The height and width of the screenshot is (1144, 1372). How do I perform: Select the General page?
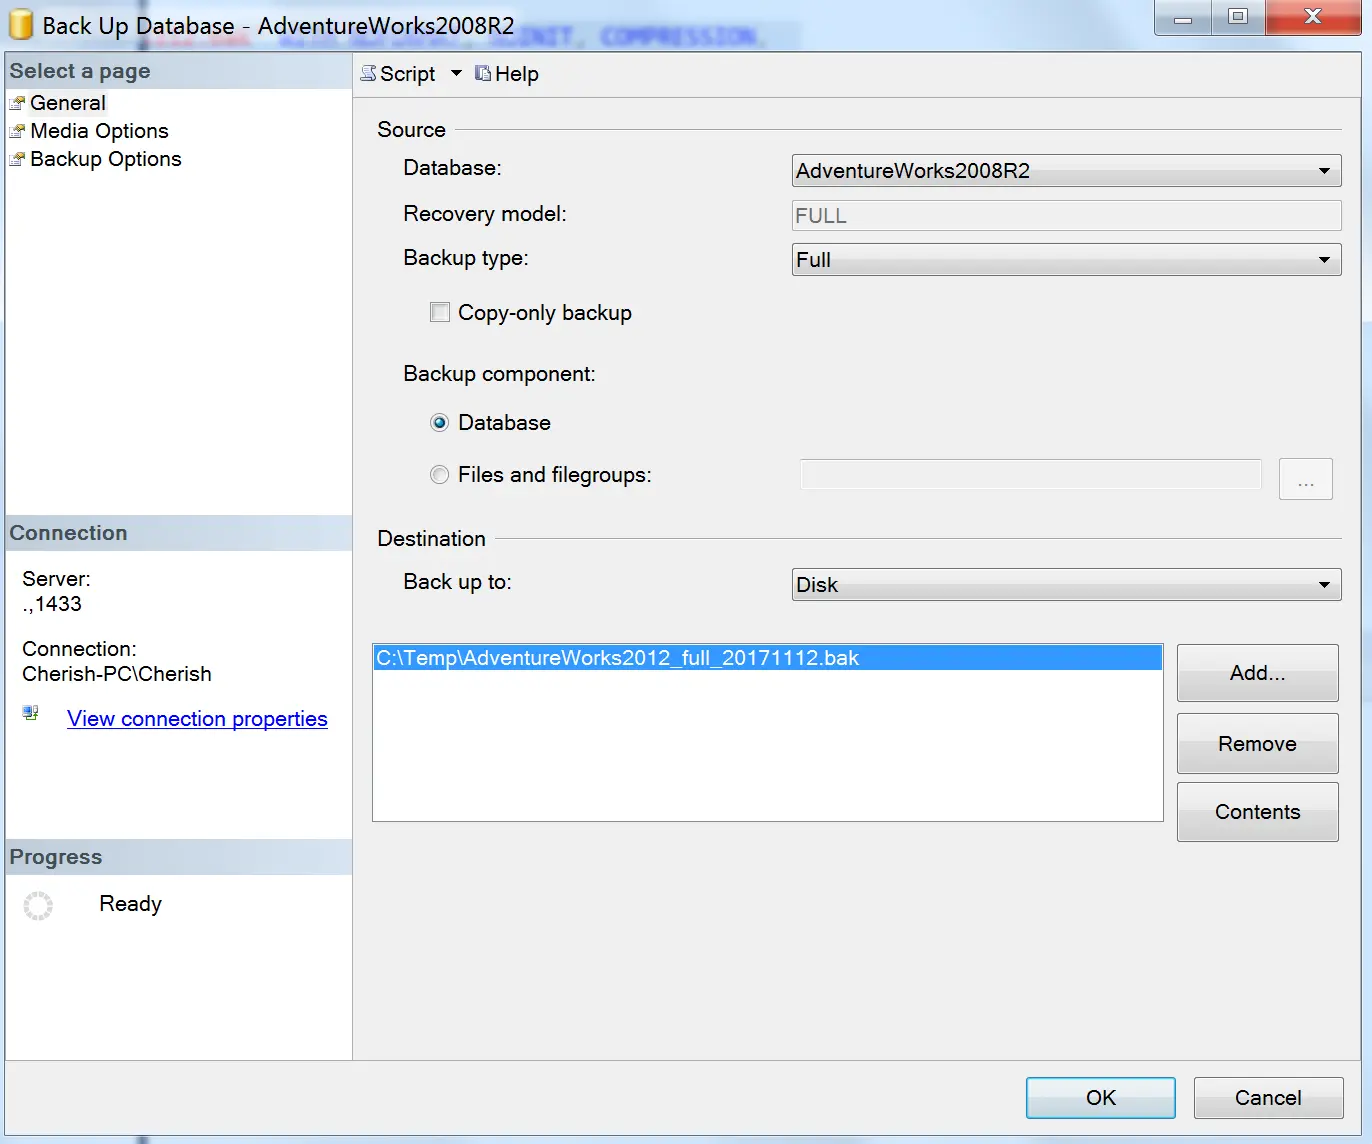click(x=67, y=103)
